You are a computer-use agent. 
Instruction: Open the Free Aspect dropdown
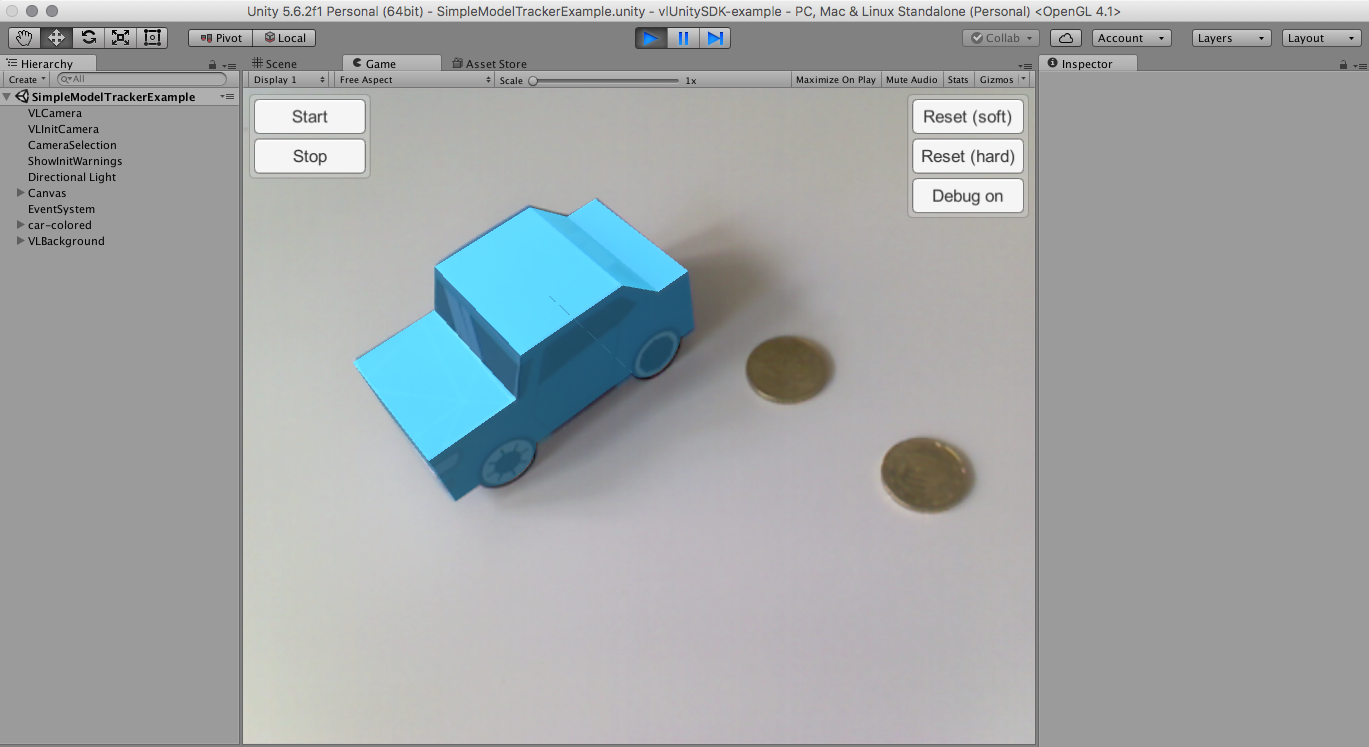click(414, 80)
